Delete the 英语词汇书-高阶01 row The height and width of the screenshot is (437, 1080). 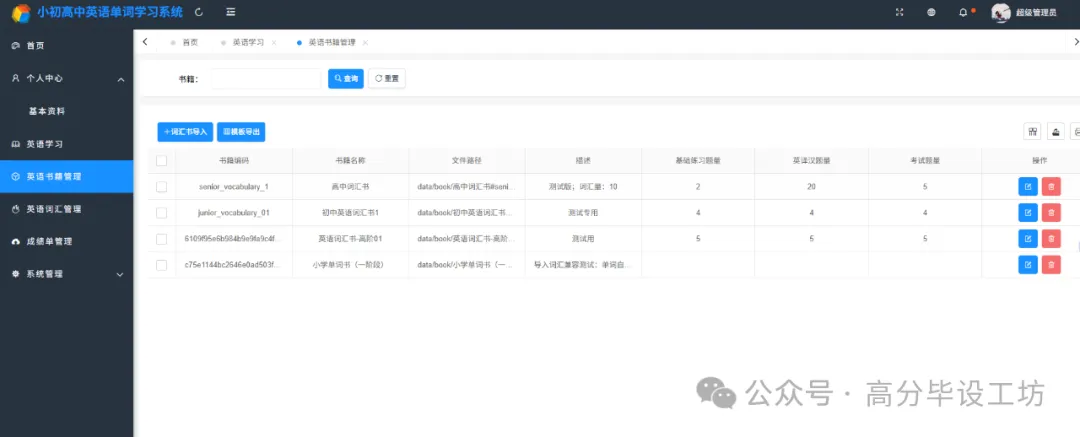point(1050,238)
